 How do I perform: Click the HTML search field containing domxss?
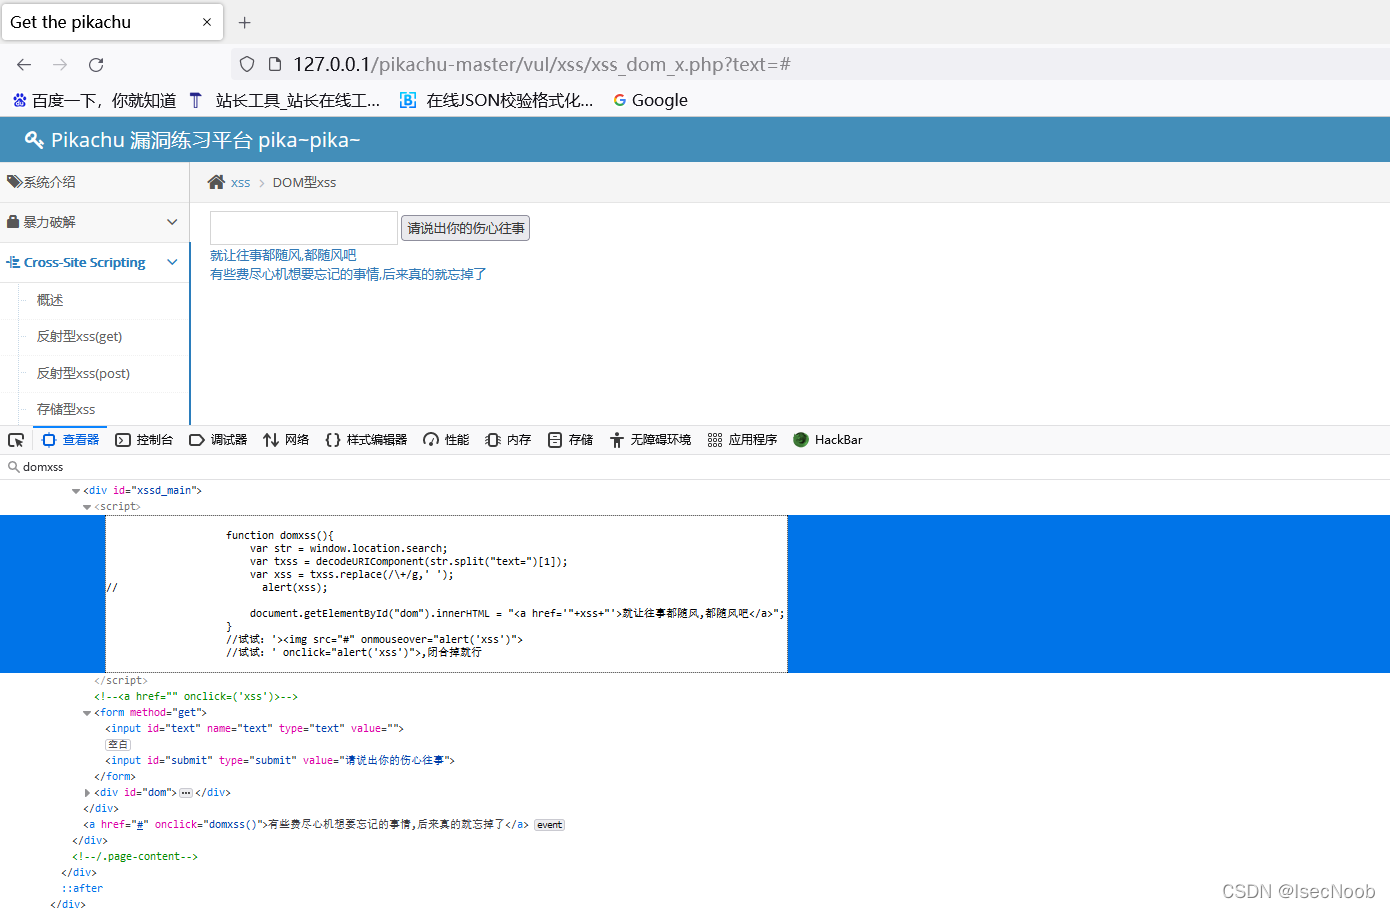[x=695, y=467]
